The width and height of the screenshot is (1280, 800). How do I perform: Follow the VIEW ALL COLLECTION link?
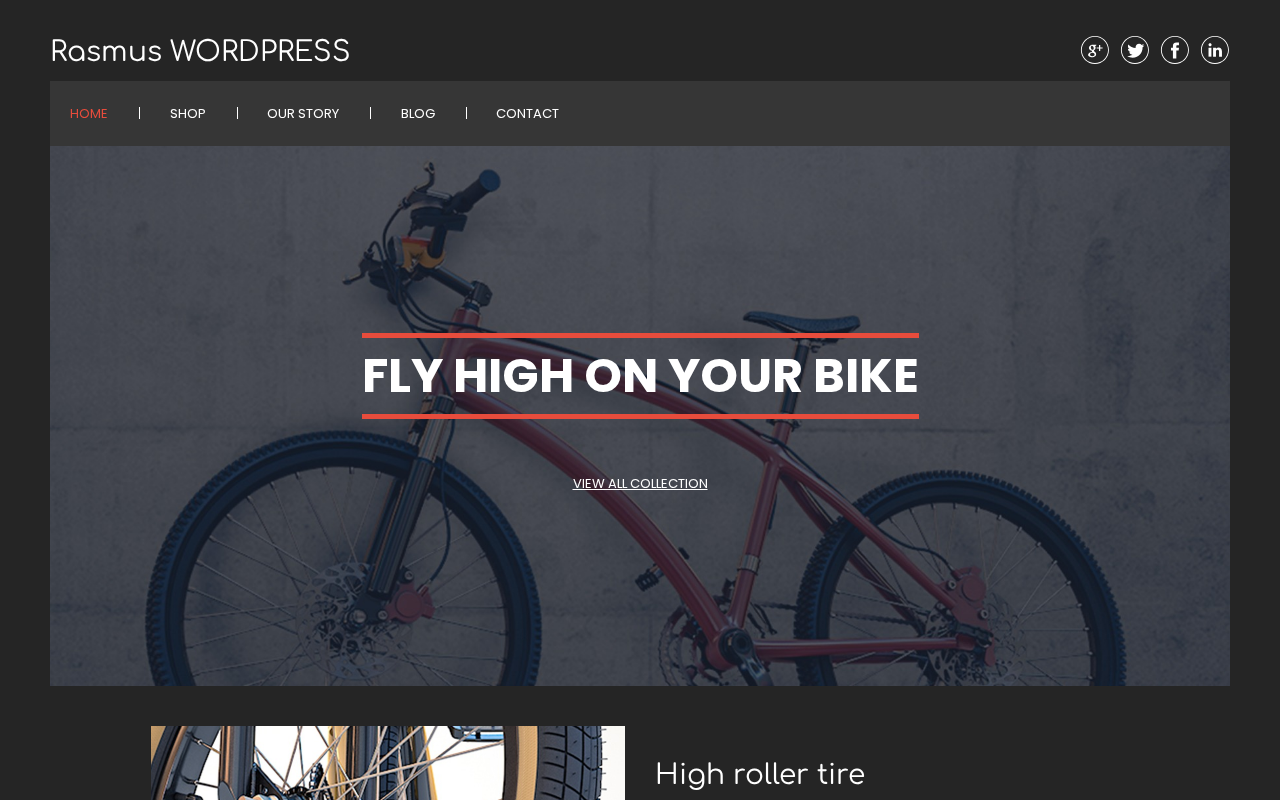click(640, 484)
